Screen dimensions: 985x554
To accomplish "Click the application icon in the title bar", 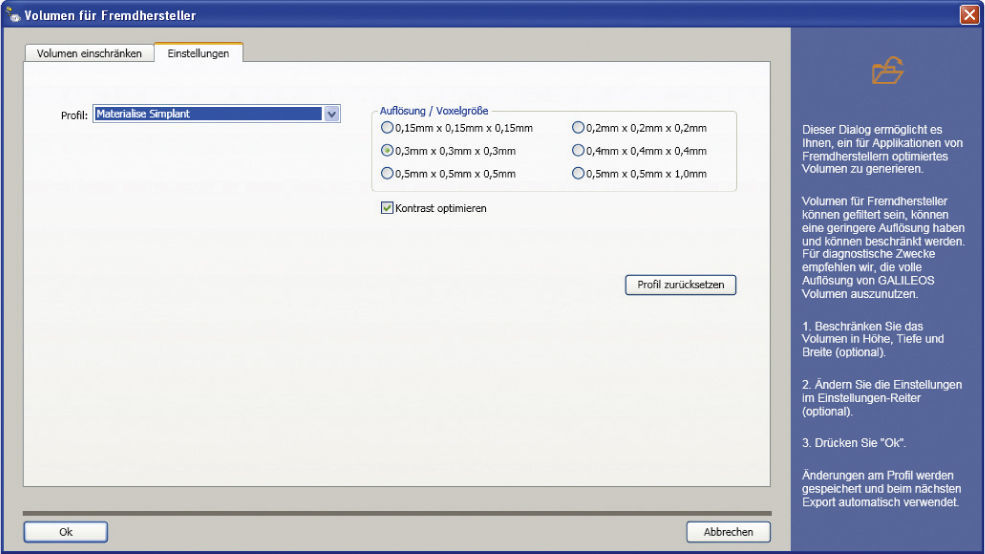I will (13, 15).
